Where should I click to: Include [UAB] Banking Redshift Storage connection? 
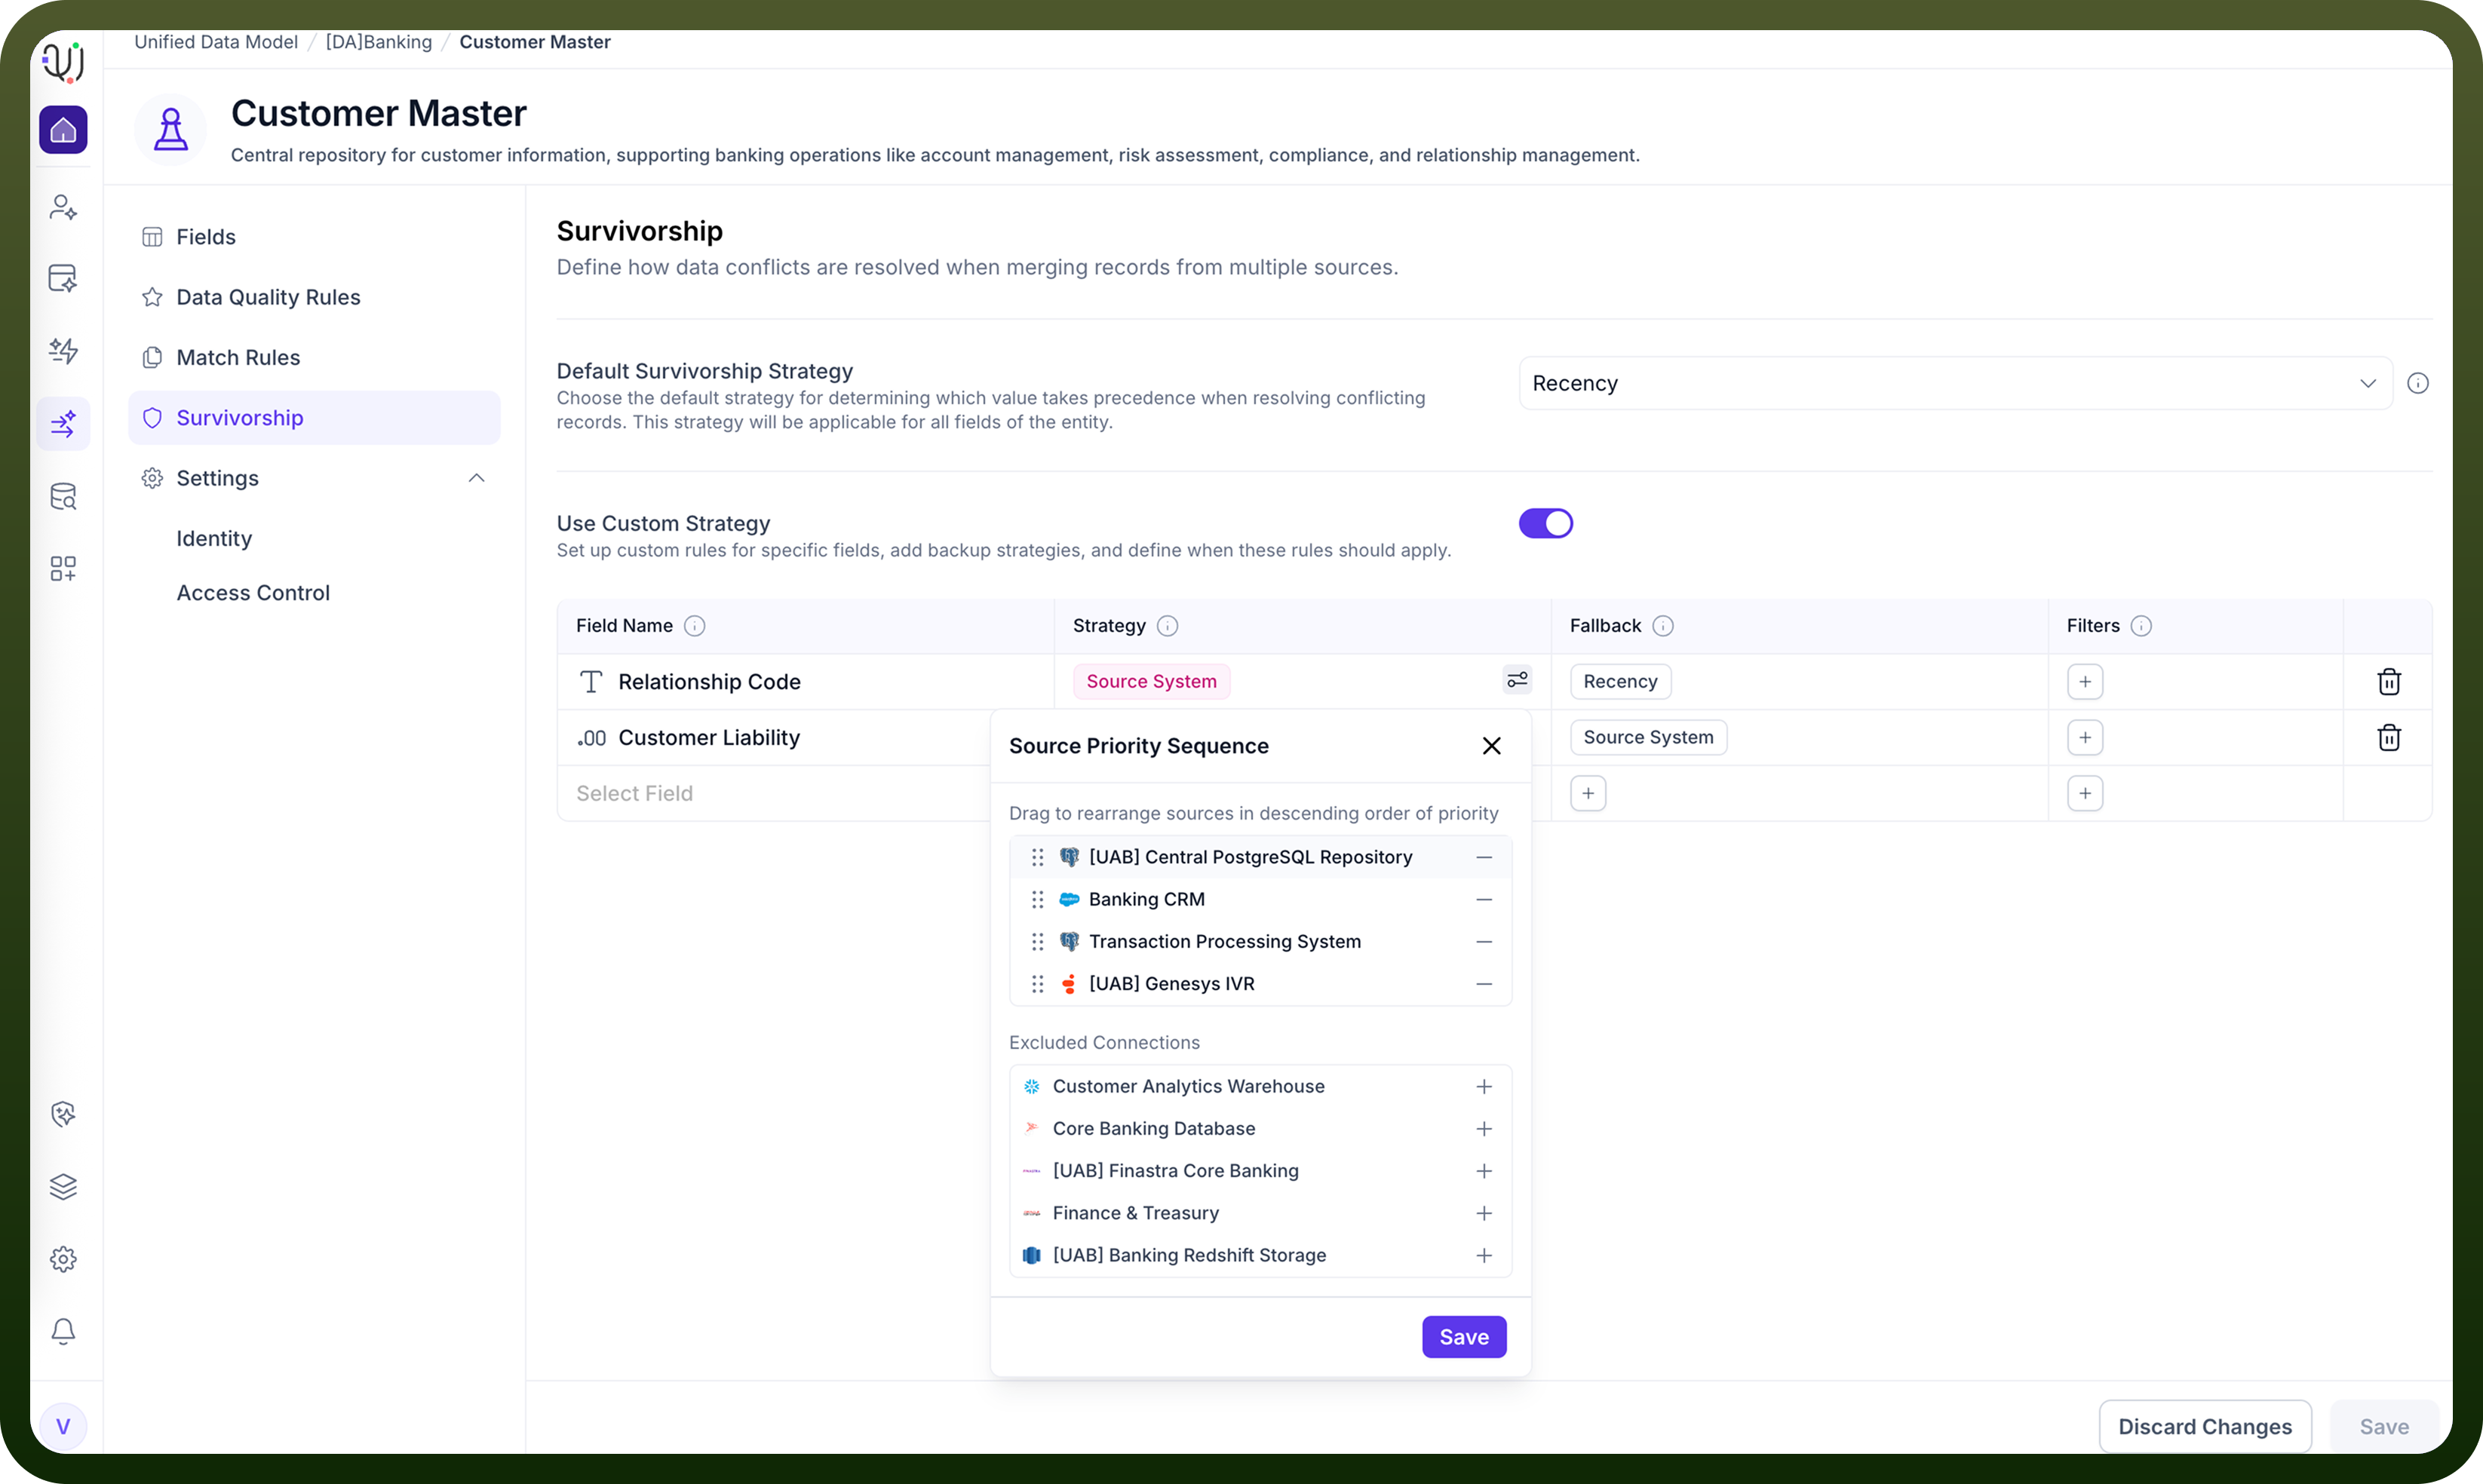click(1484, 1256)
